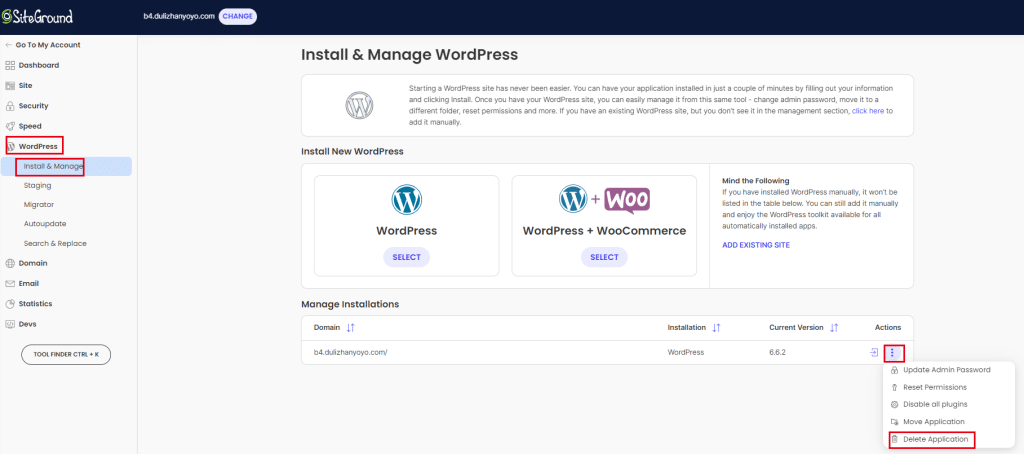Image resolution: width=1024 pixels, height=454 pixels.
Task: Choose Update Admin Password from actions menu
Action: (948, 370)
